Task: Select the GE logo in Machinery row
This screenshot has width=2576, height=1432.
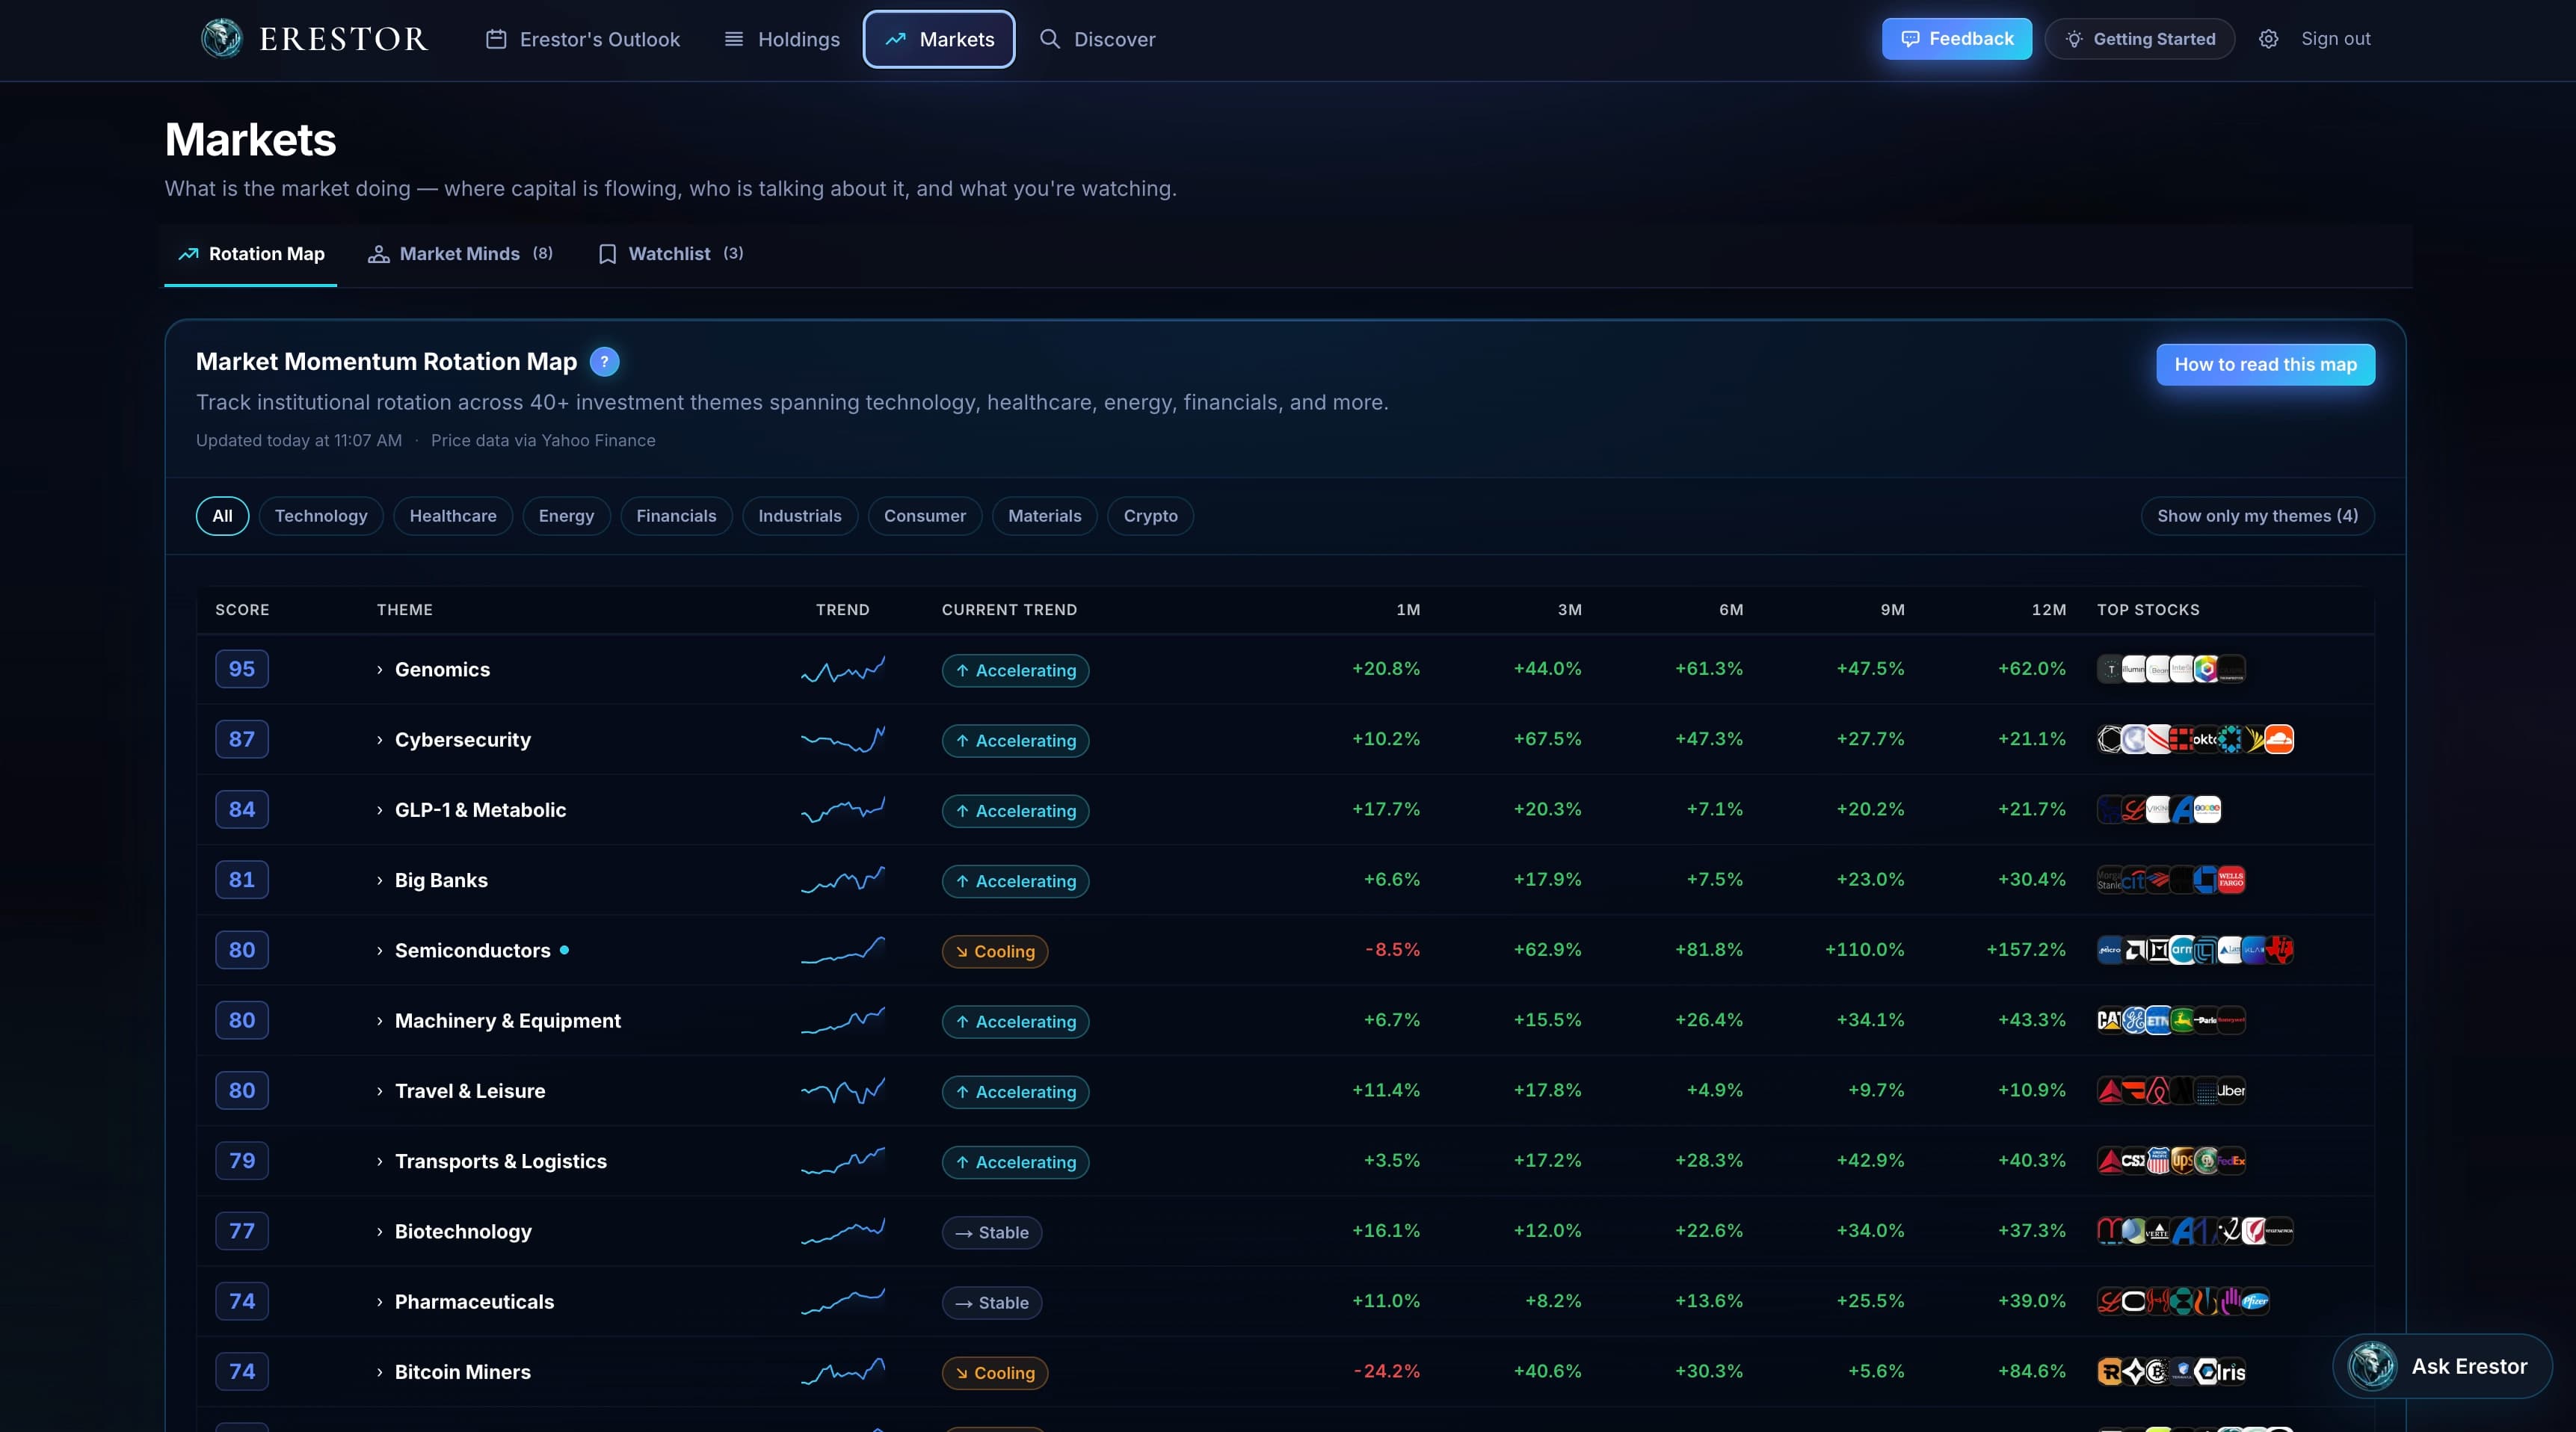Action: click(2134, 1020)
